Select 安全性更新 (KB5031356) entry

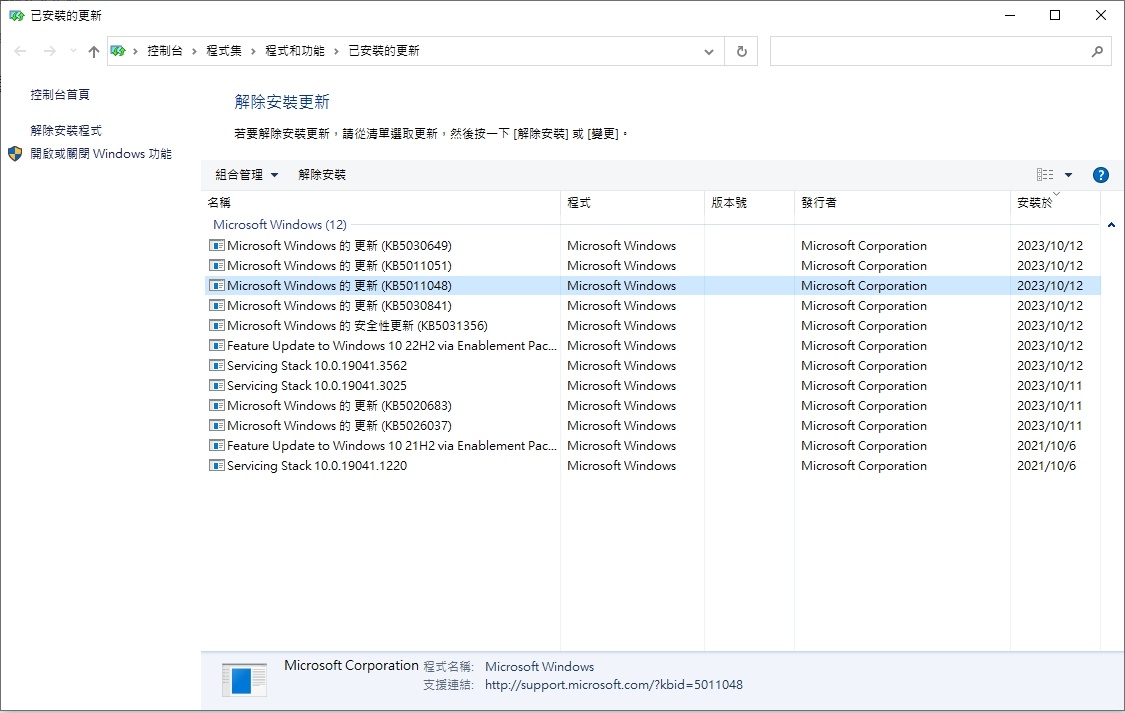(x=357, y=326)
